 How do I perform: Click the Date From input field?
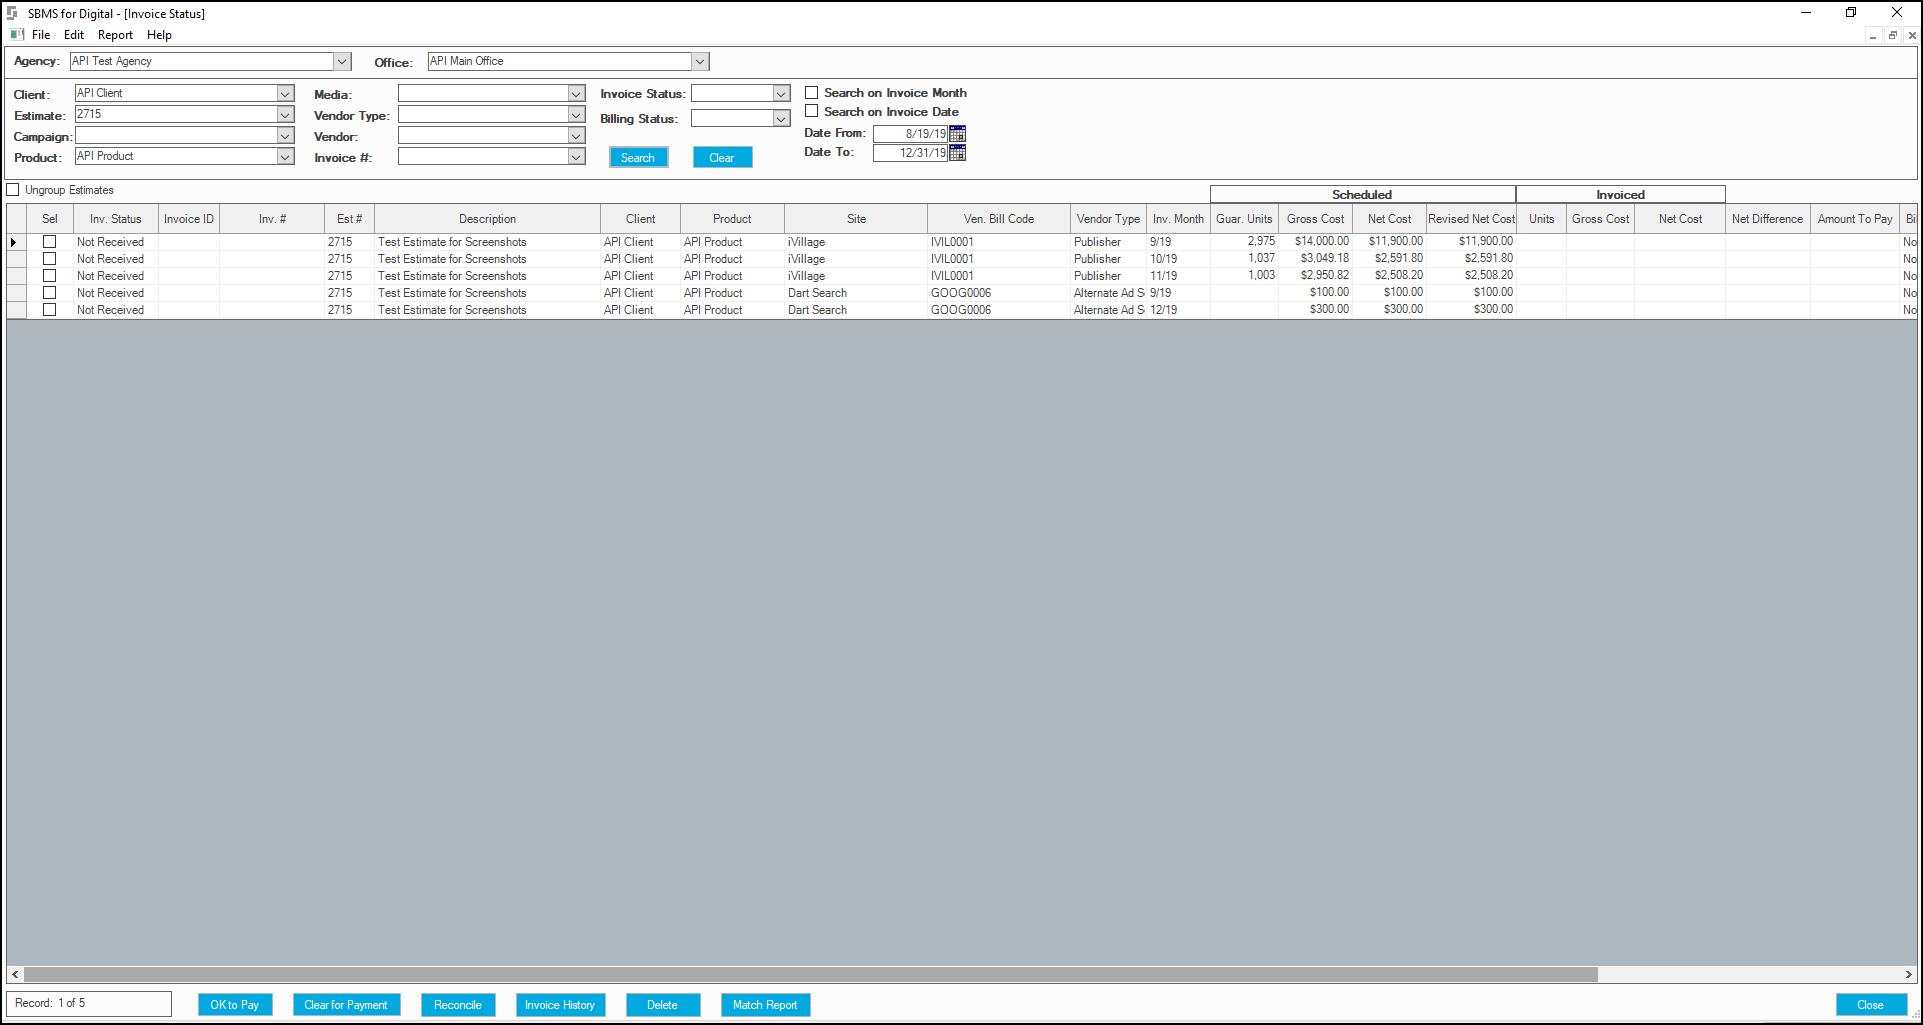point(910,133)
